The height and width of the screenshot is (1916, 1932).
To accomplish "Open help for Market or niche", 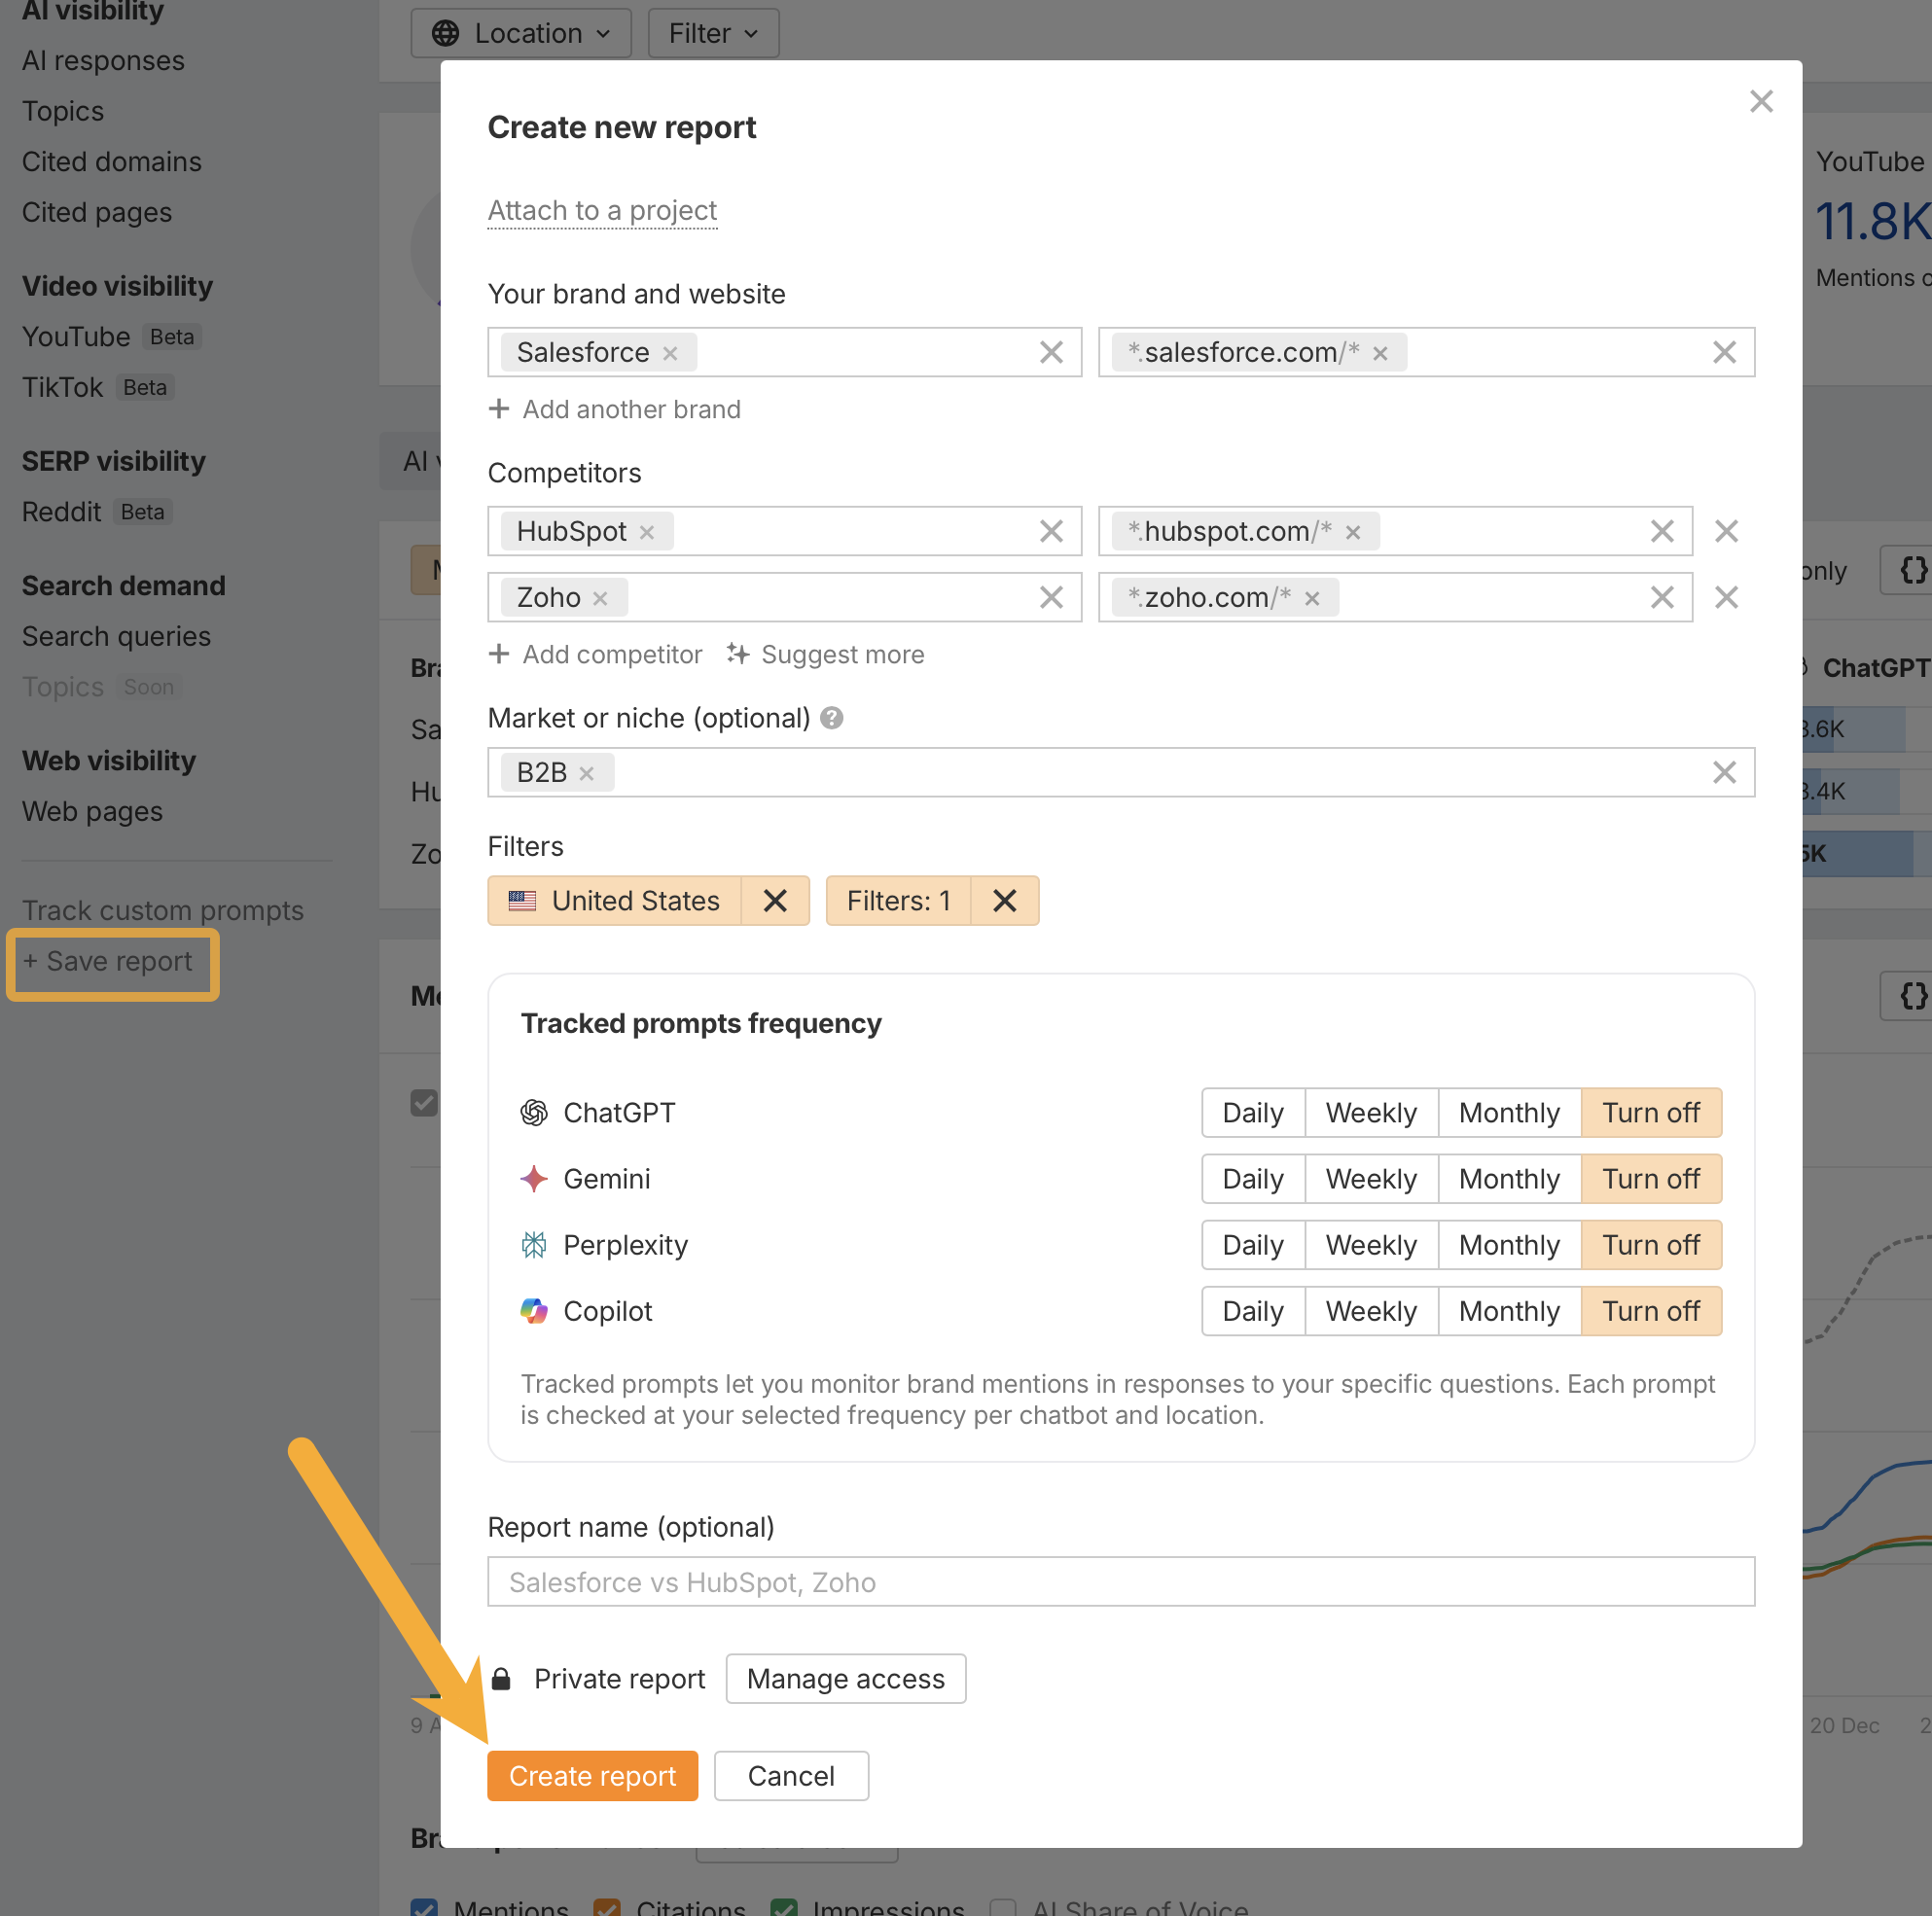I will [831, 718].
